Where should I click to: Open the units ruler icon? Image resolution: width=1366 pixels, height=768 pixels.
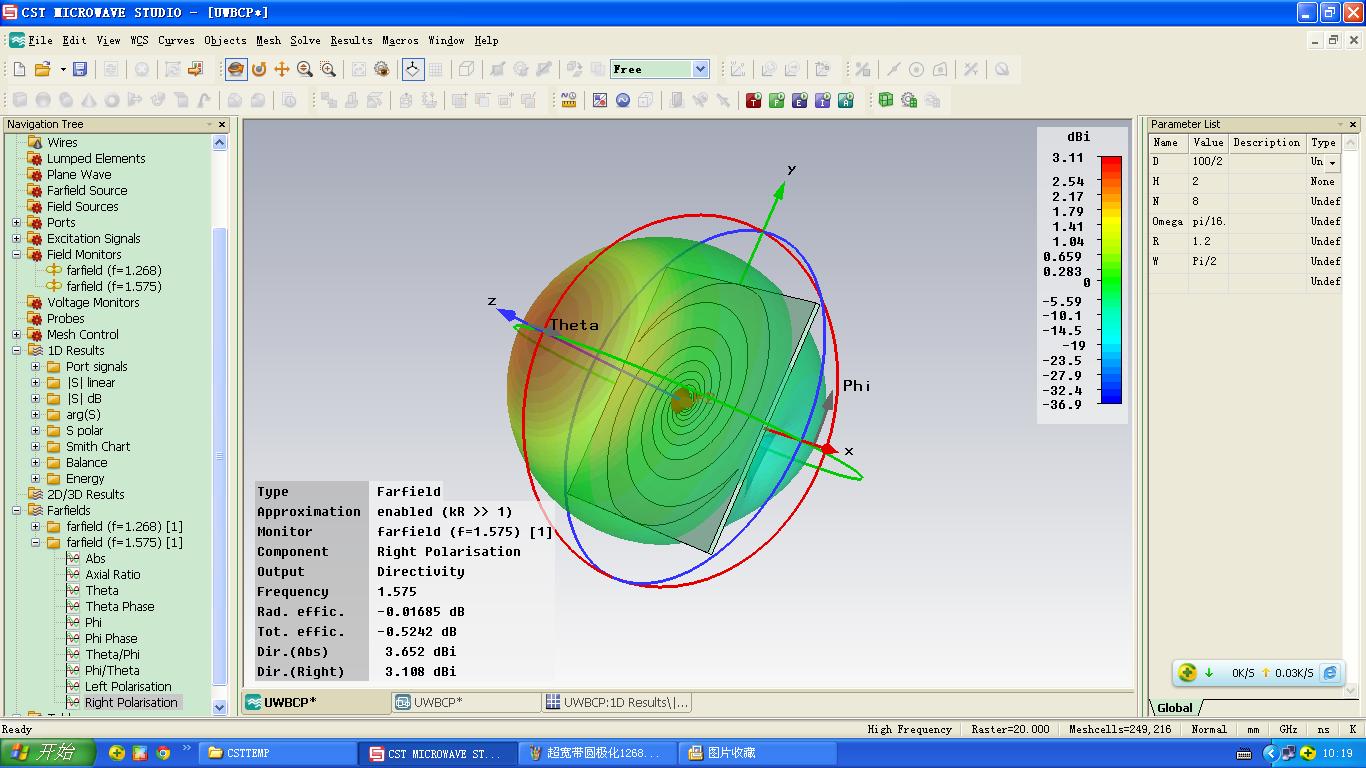click(569, 100)
